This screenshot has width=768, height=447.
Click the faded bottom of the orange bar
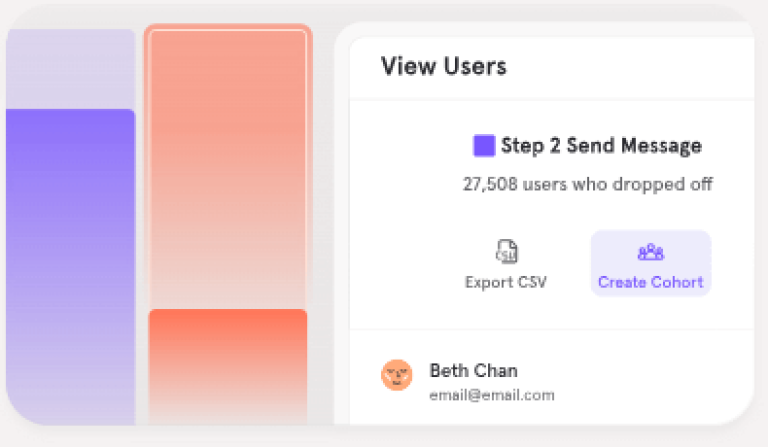(228, 405)
